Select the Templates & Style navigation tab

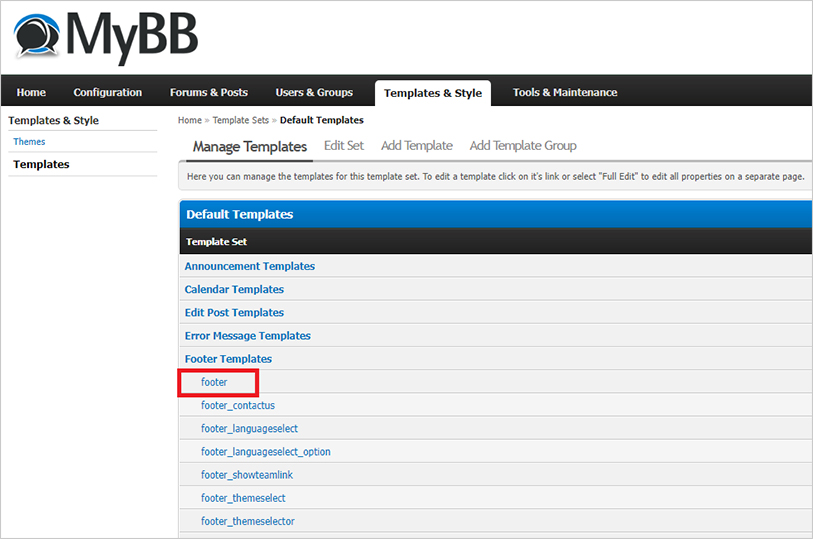coord(433,93)
